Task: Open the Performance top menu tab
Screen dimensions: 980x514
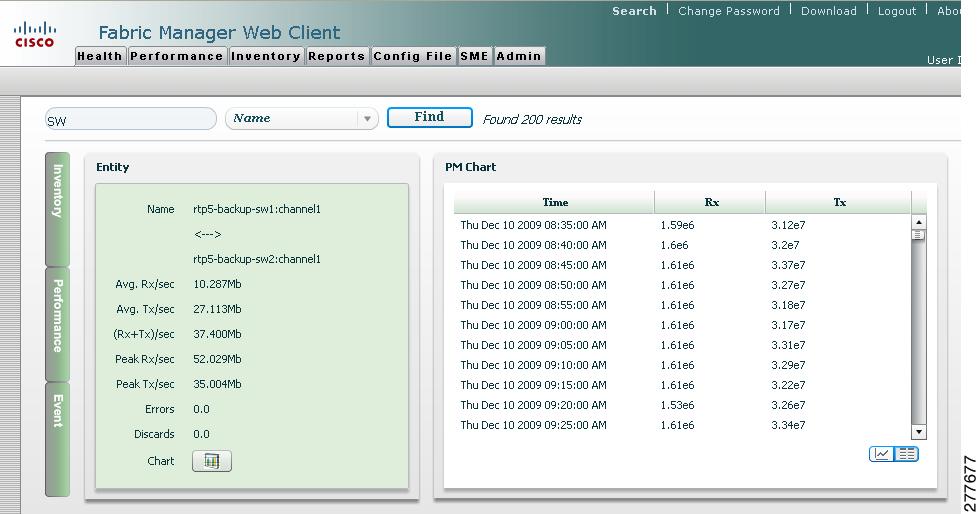Action: pos(177,56)
